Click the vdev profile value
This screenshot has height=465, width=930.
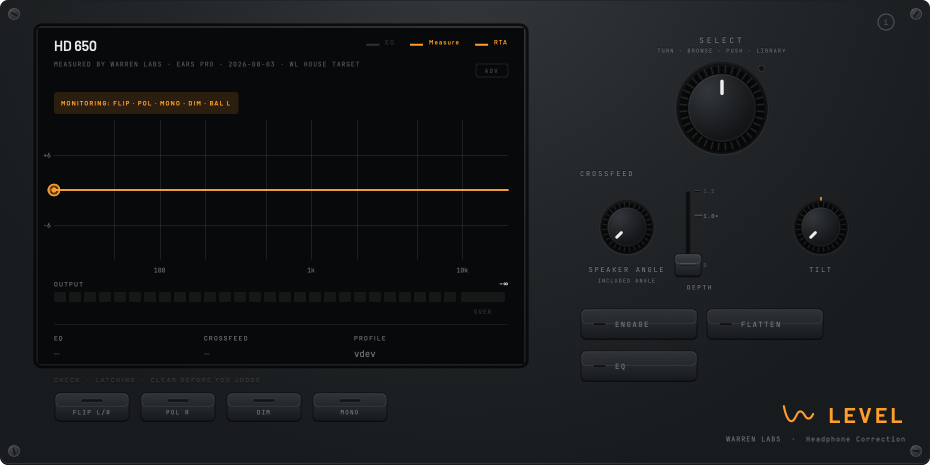tap(365, 354)
